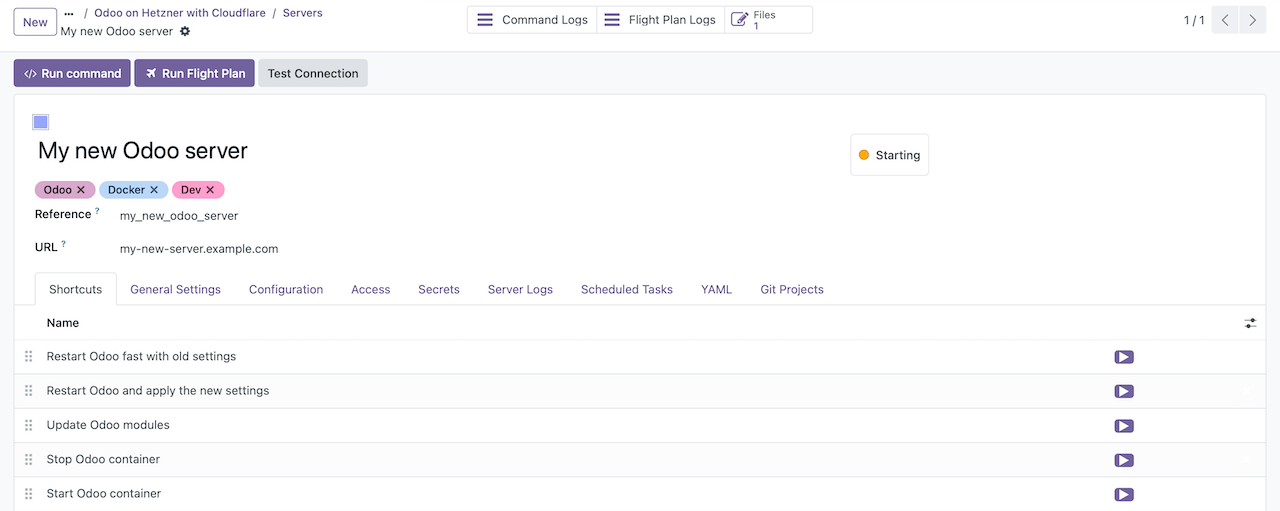Run the 'Update Odoo modules' shortcut
The width and height of the screenshot is (1280, 511).
(1124, 426)
